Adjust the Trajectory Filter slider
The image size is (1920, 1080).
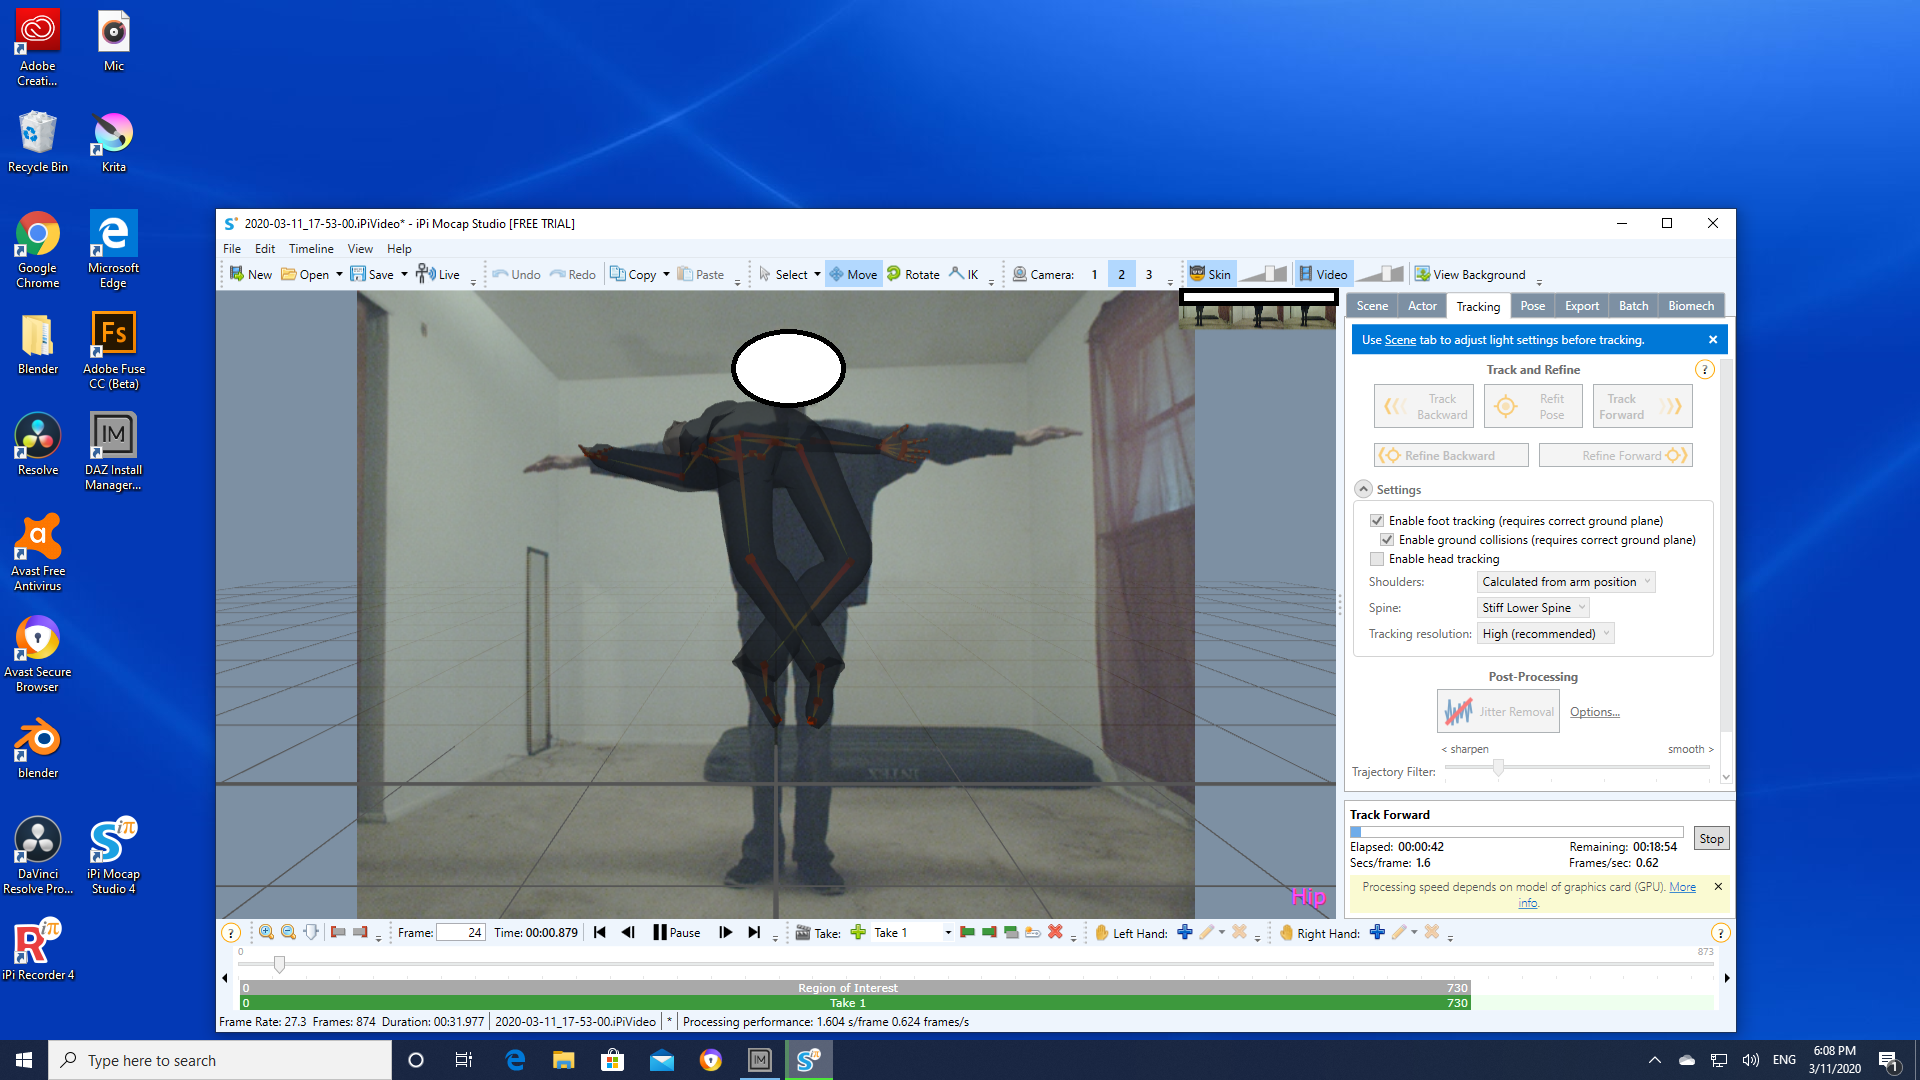tap(1498, 768)
